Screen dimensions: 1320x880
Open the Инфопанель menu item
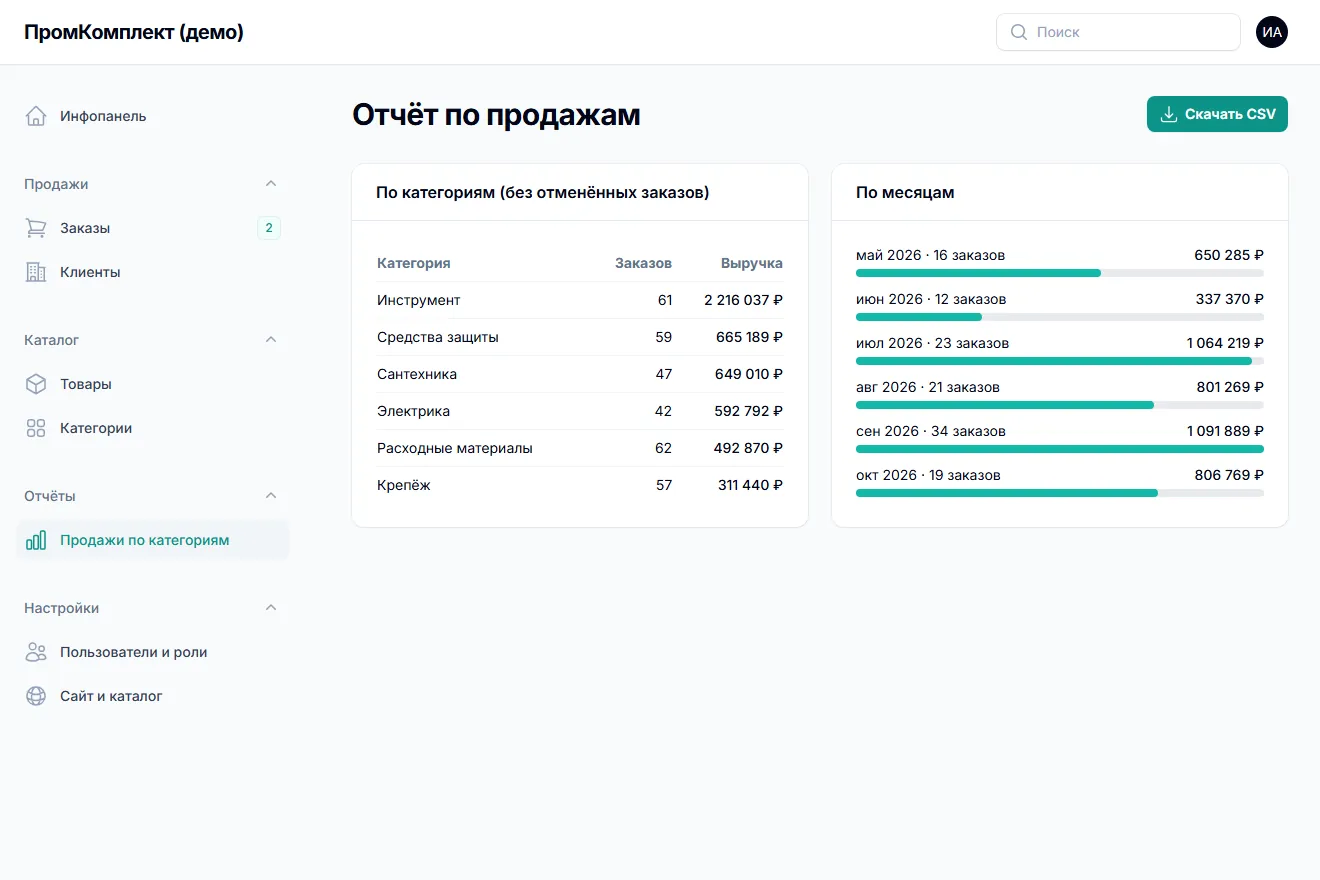(x=152, y=116)
